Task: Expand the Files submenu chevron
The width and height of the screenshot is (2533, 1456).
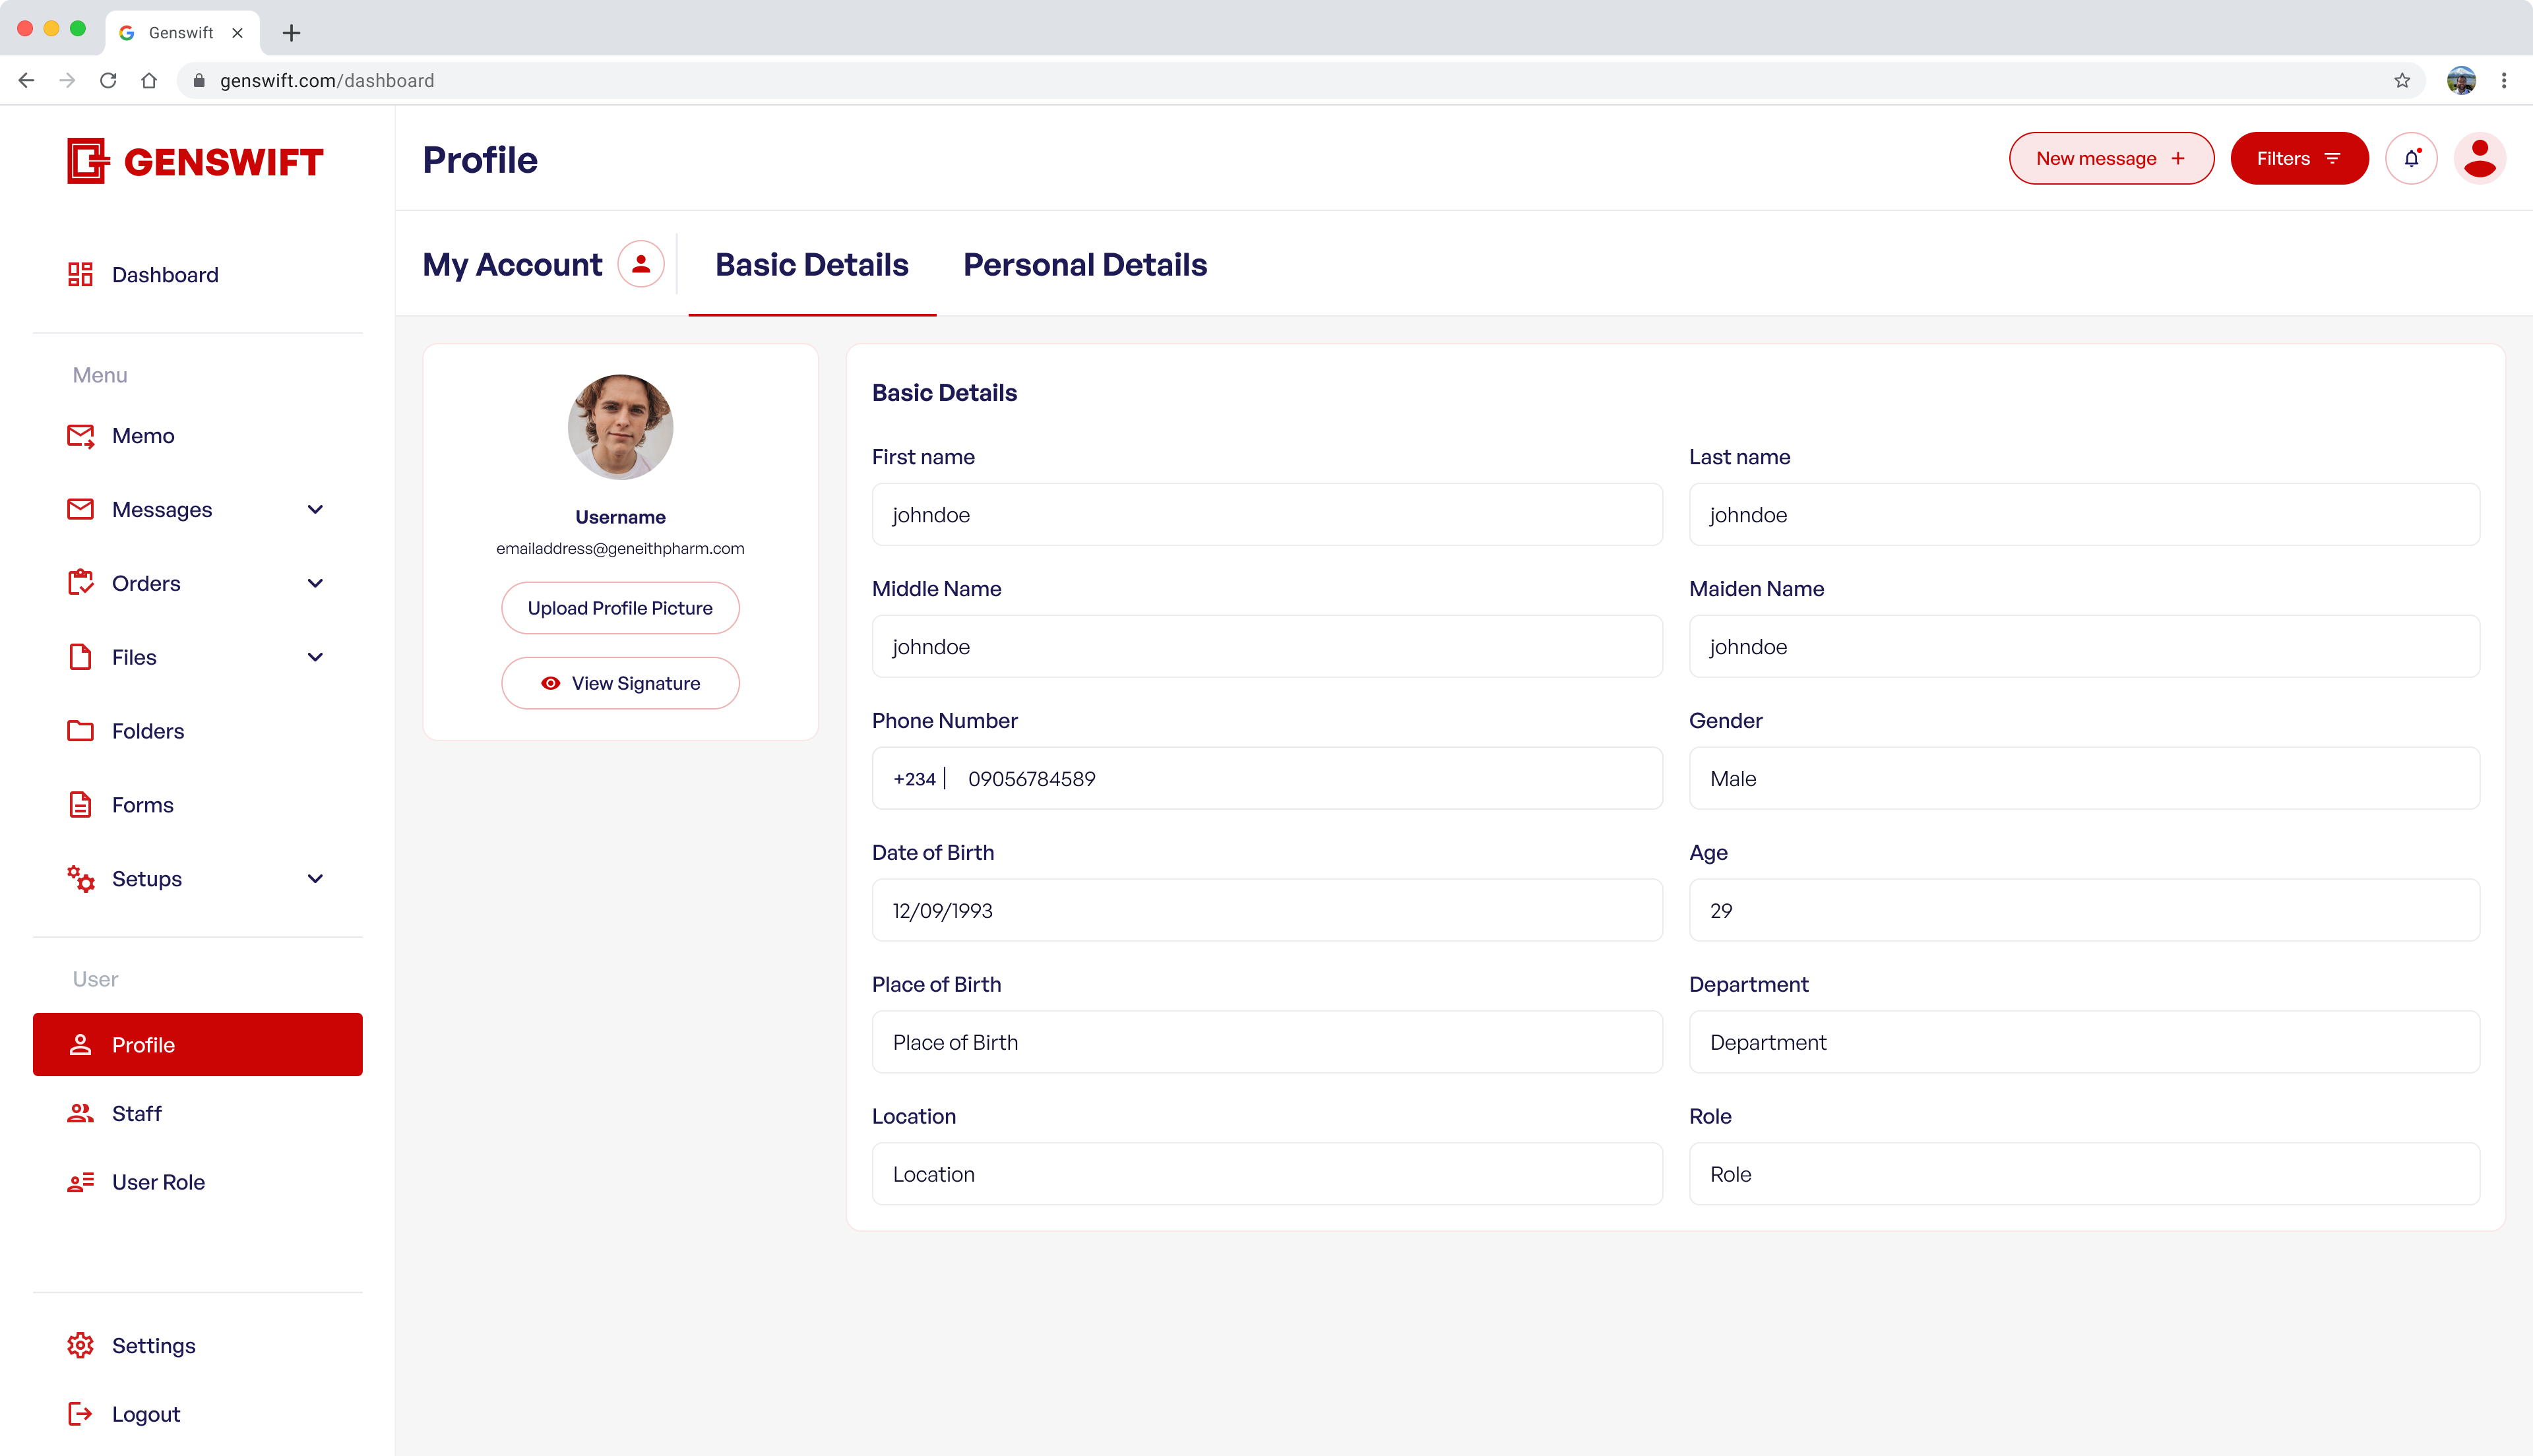Action: [x=315, y=657]
